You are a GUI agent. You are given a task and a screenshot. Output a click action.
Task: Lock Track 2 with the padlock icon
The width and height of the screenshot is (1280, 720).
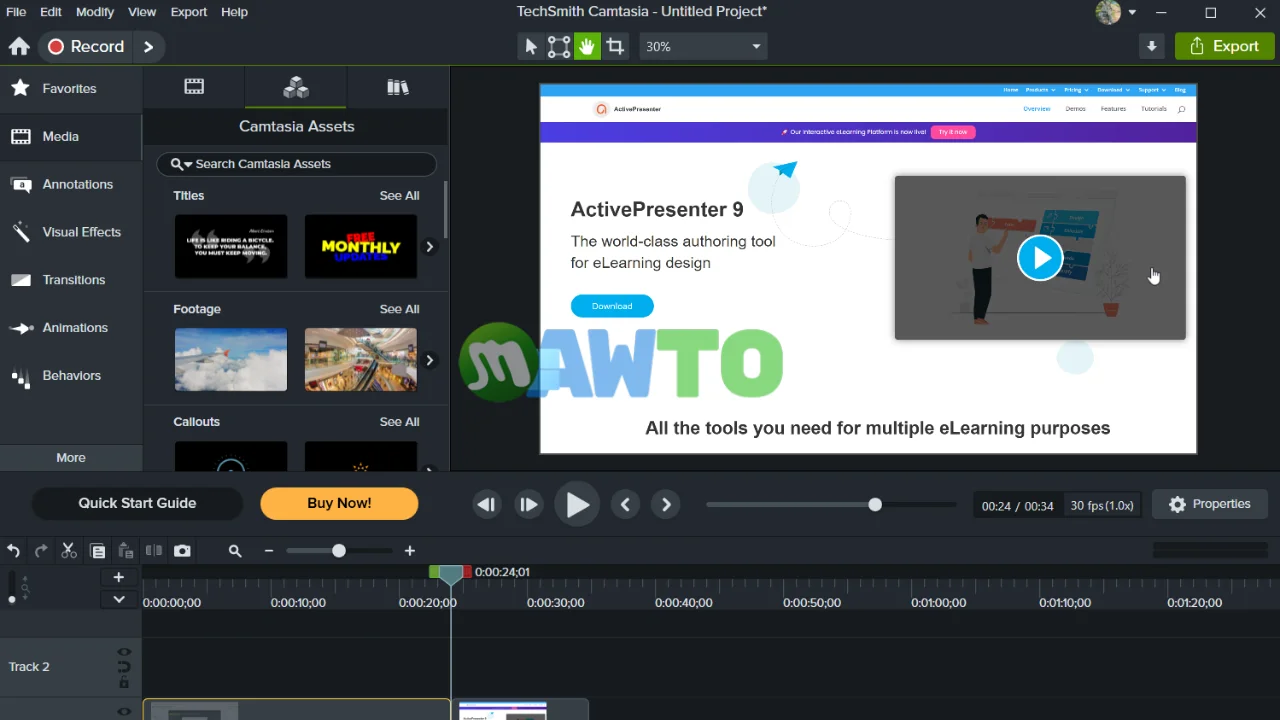point(124,683)
